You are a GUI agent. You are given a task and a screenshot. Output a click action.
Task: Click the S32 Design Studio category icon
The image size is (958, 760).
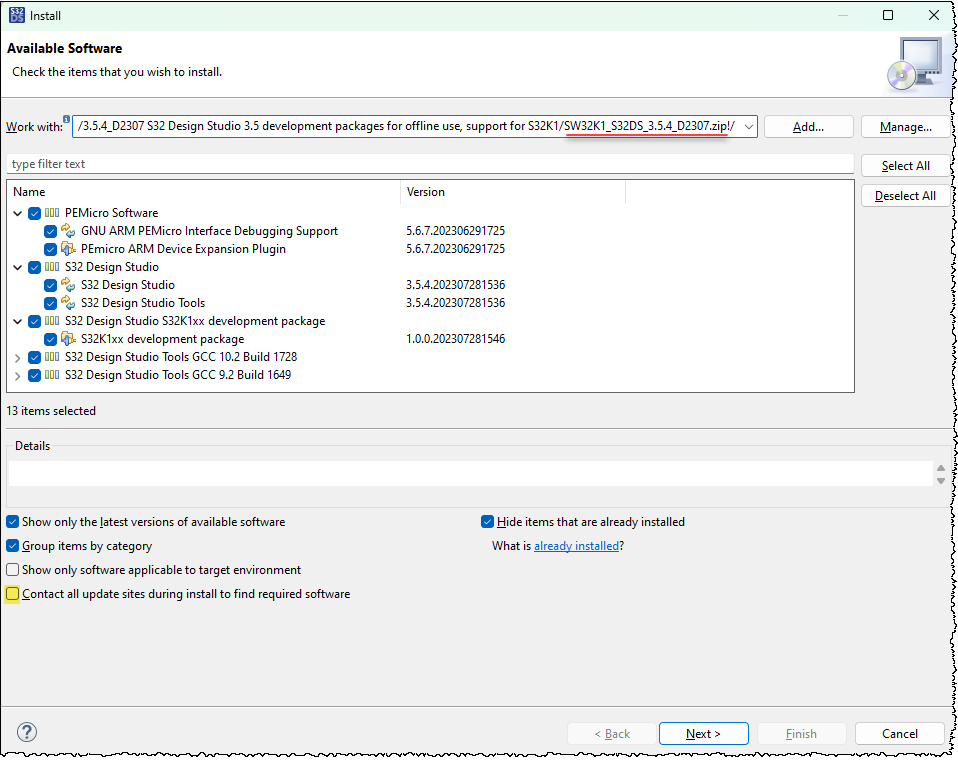click(52, 267)
